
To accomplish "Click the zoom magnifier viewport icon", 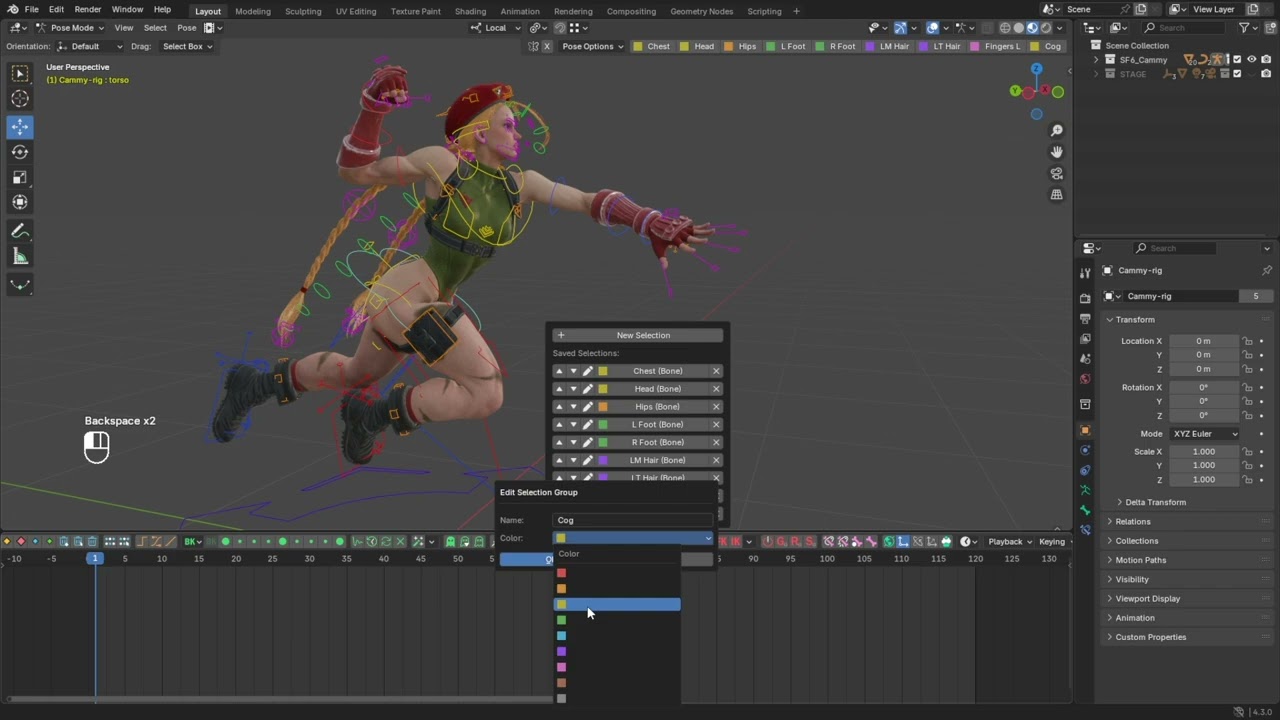I will point(1056,131).
